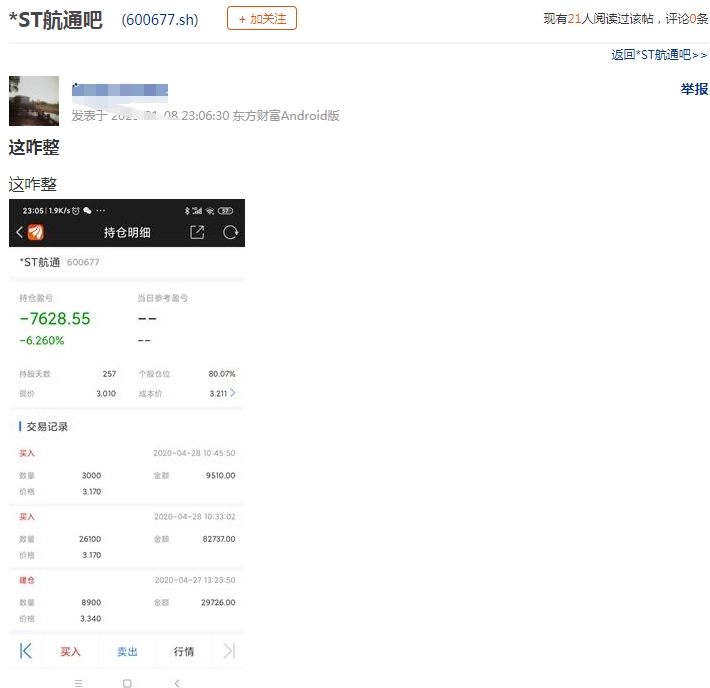Image resolution: width=710 pixels, height=688 pixels.
Task: Click the *ST航通 stock name in screenshot
Action: pyautogui.click(x=40, y=262)
